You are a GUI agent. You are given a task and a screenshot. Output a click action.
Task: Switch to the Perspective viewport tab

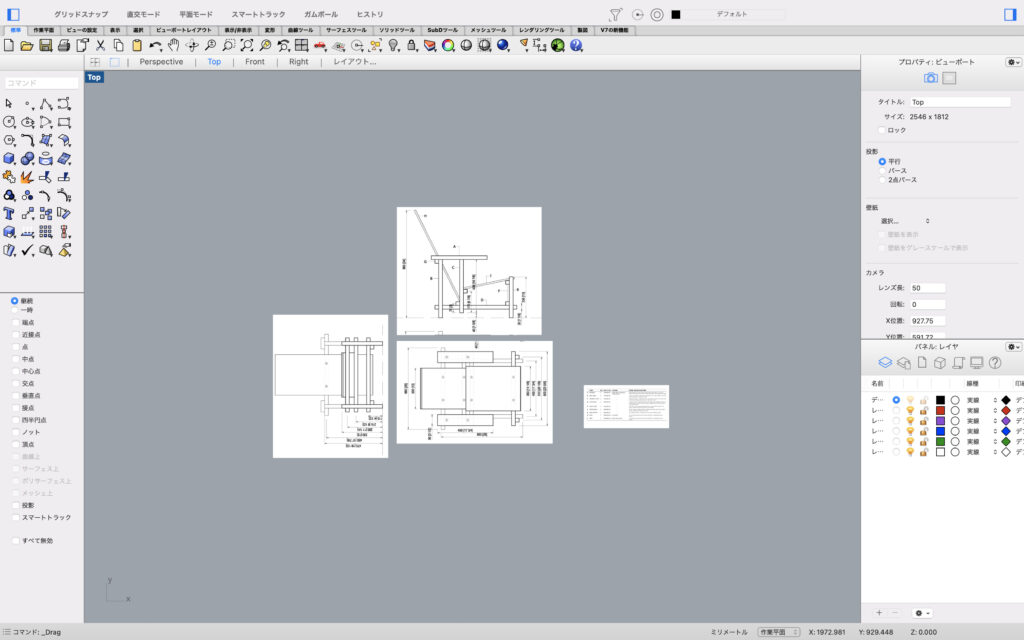pos(161,61)
